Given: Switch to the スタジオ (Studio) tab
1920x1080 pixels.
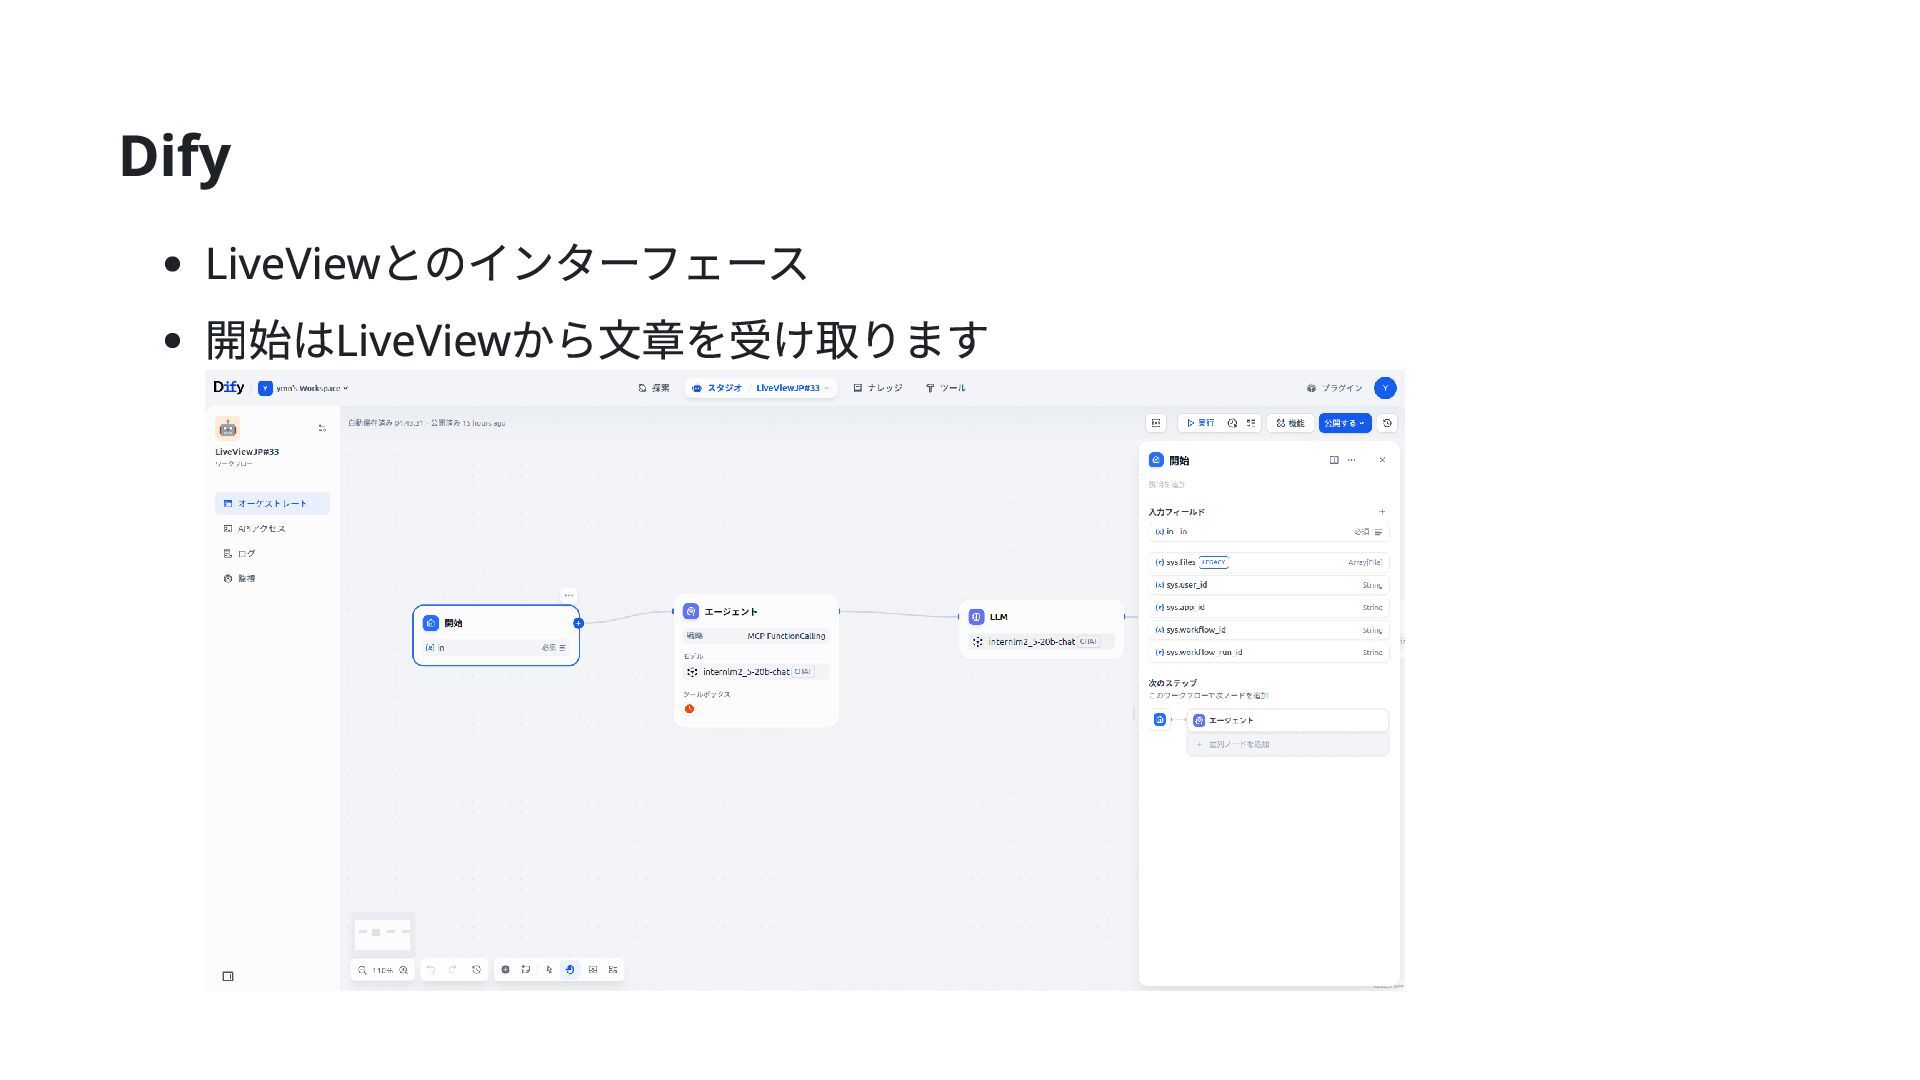Looking at the screenshot, I should pyautogui.click(x=717, y=388).
